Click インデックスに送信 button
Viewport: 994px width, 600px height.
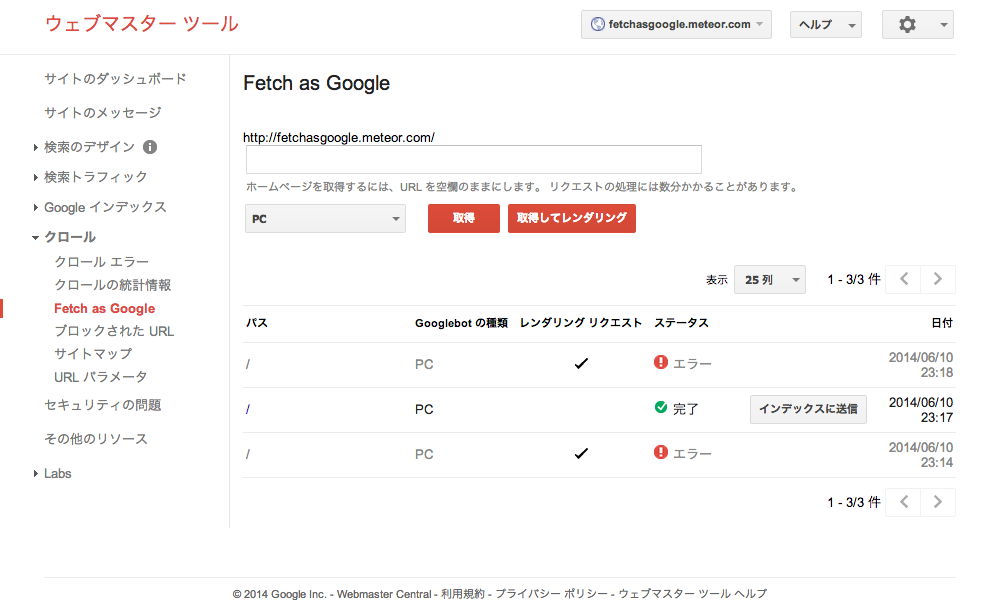808,409
